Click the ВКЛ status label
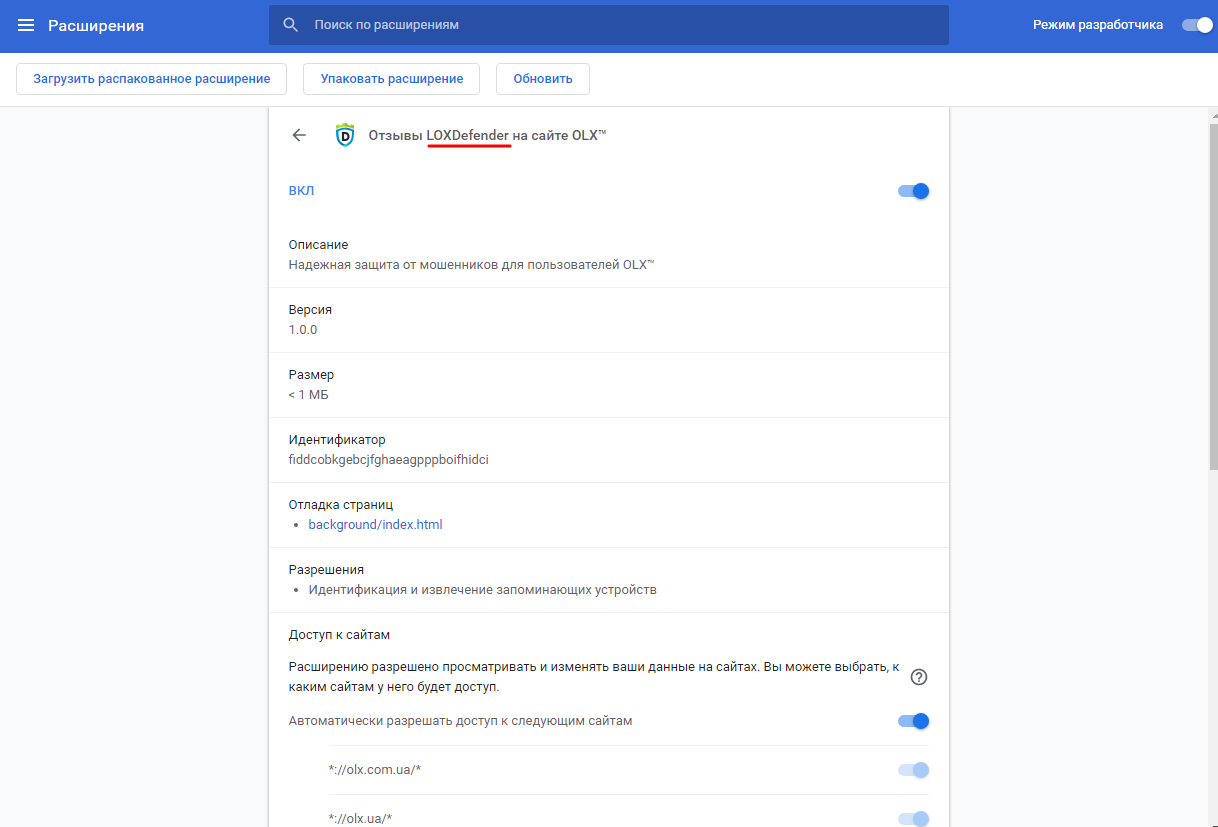Viewport: 1218px width, 827px height. click(x=301, y=191)
